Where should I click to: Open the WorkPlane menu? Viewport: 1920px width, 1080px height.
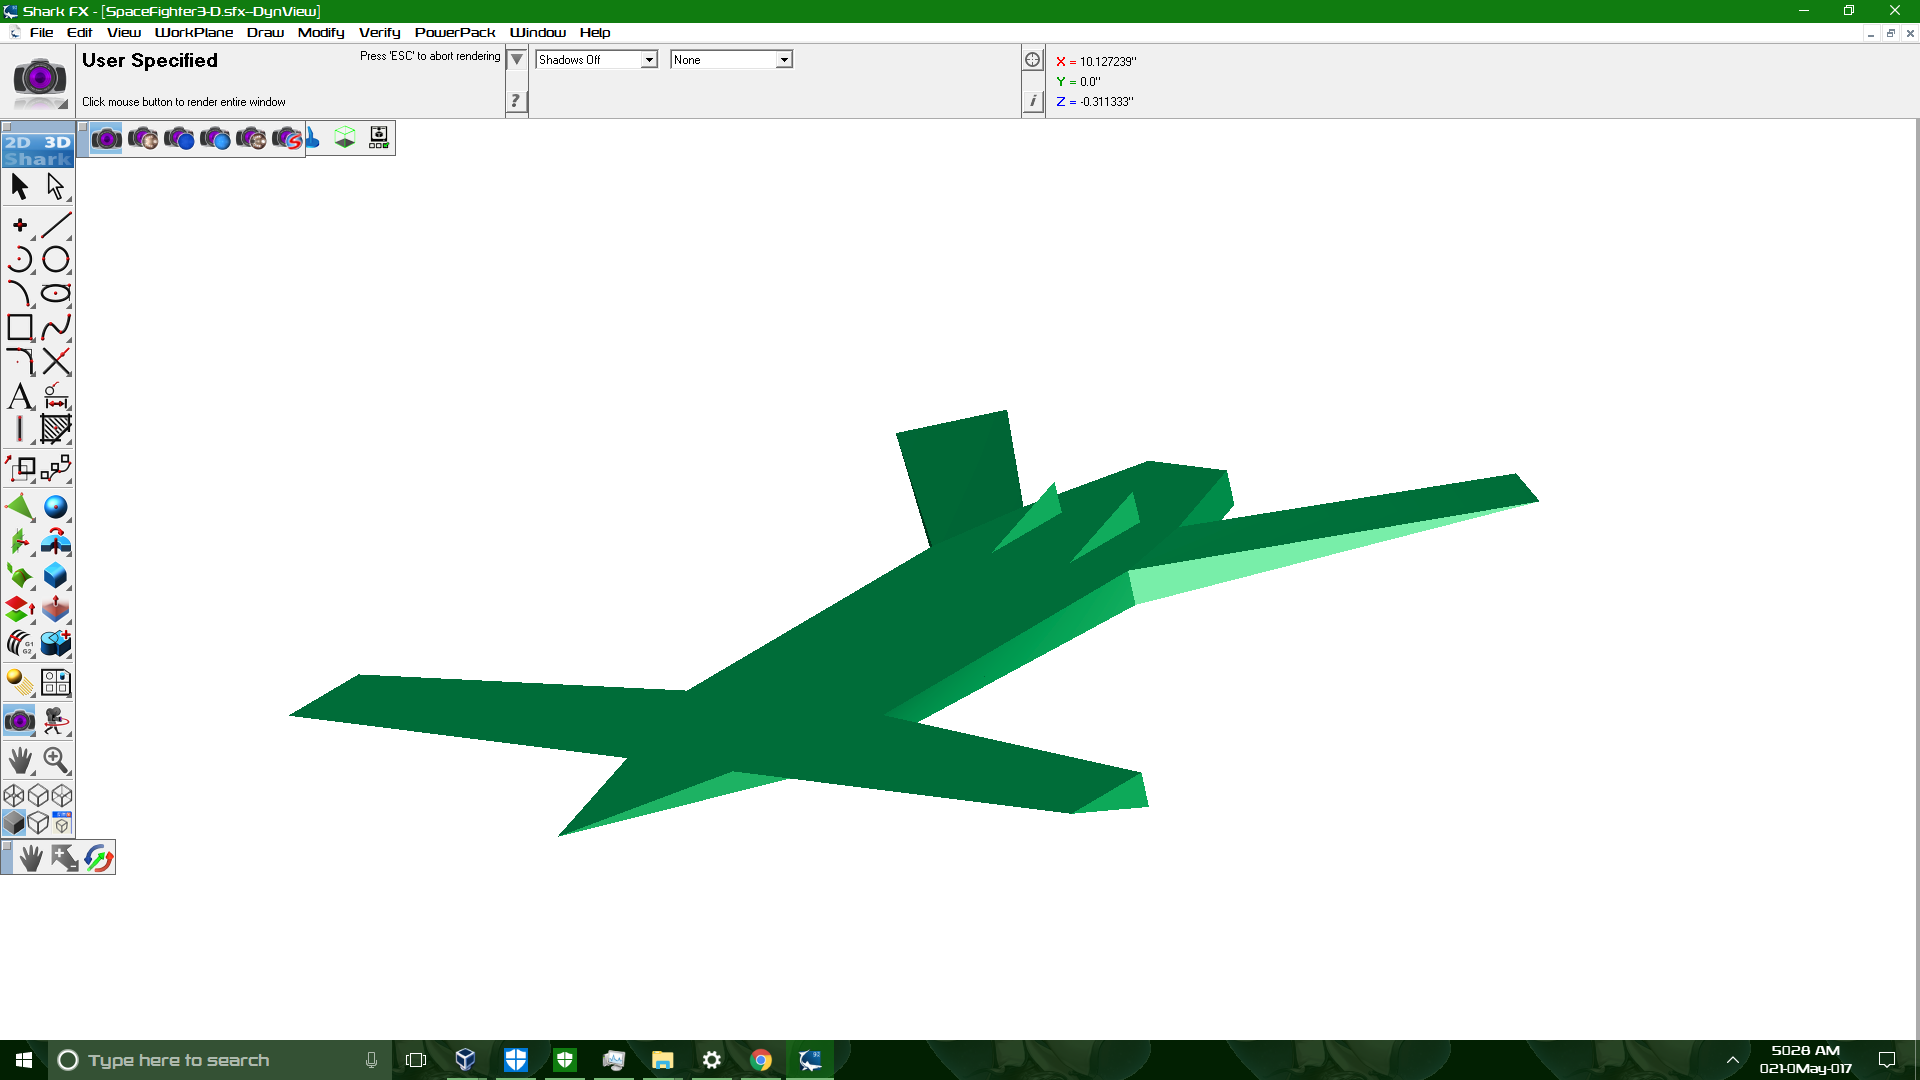point(193,32)
